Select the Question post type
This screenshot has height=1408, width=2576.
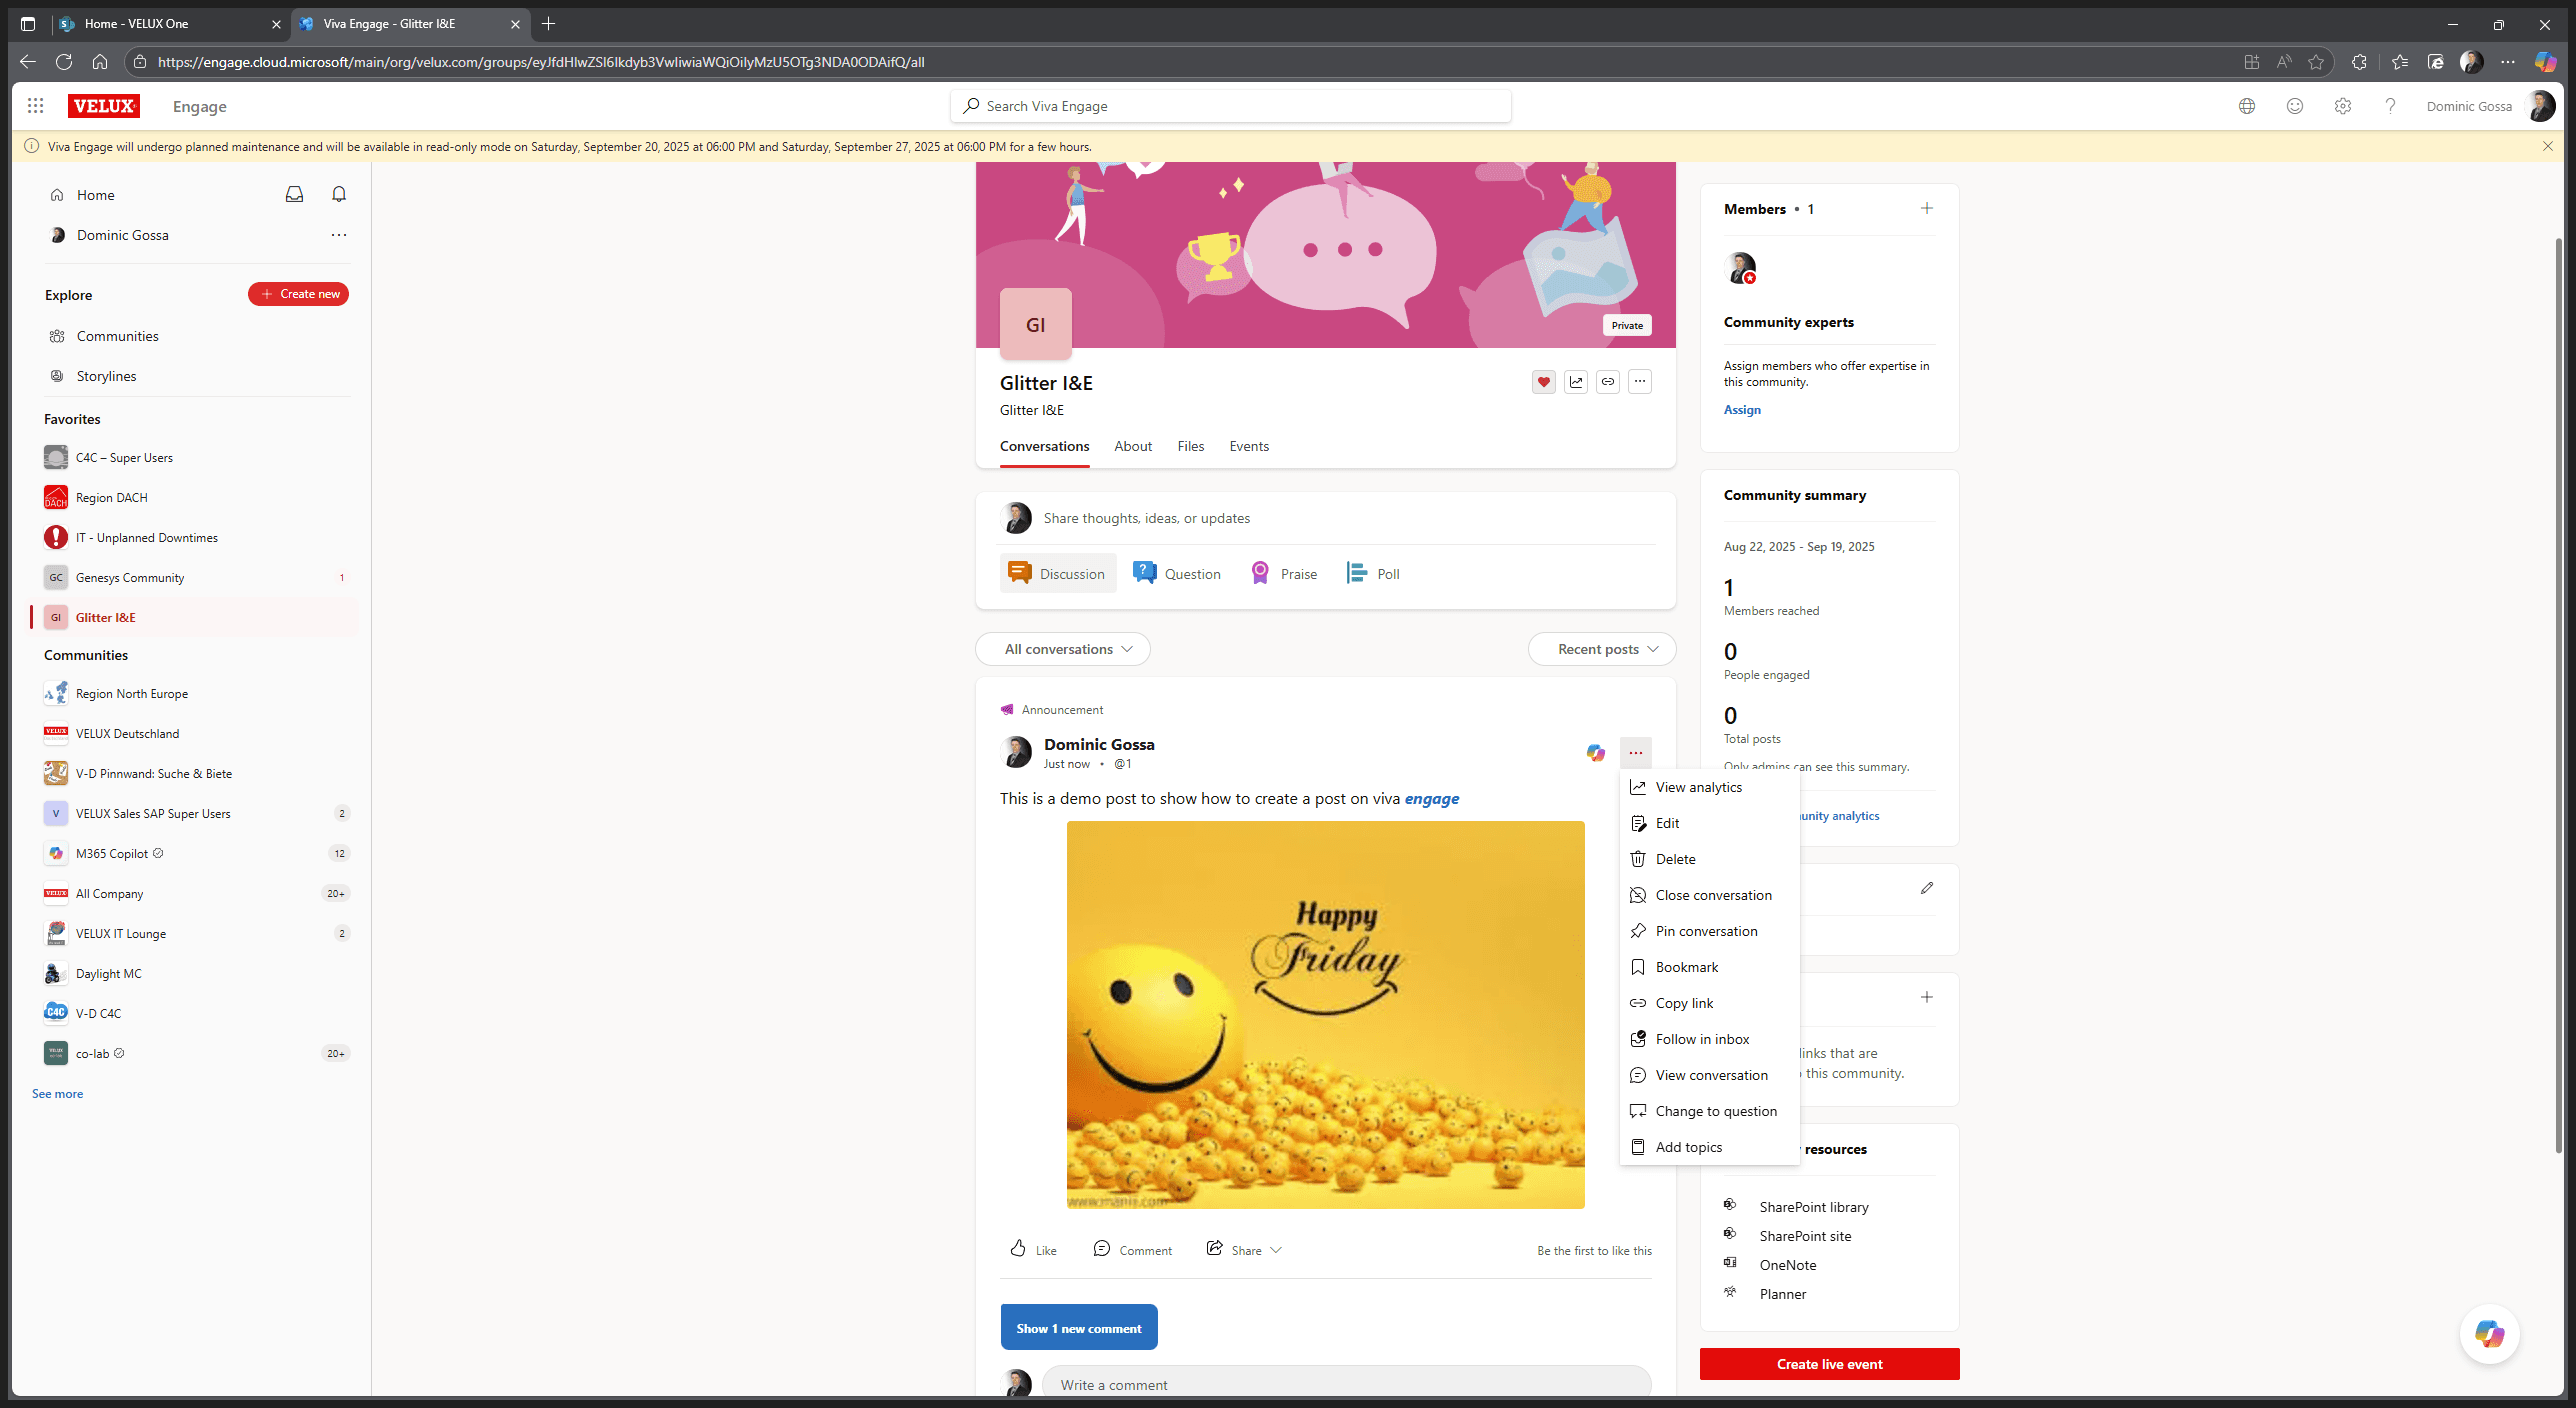pos(1177,573)
